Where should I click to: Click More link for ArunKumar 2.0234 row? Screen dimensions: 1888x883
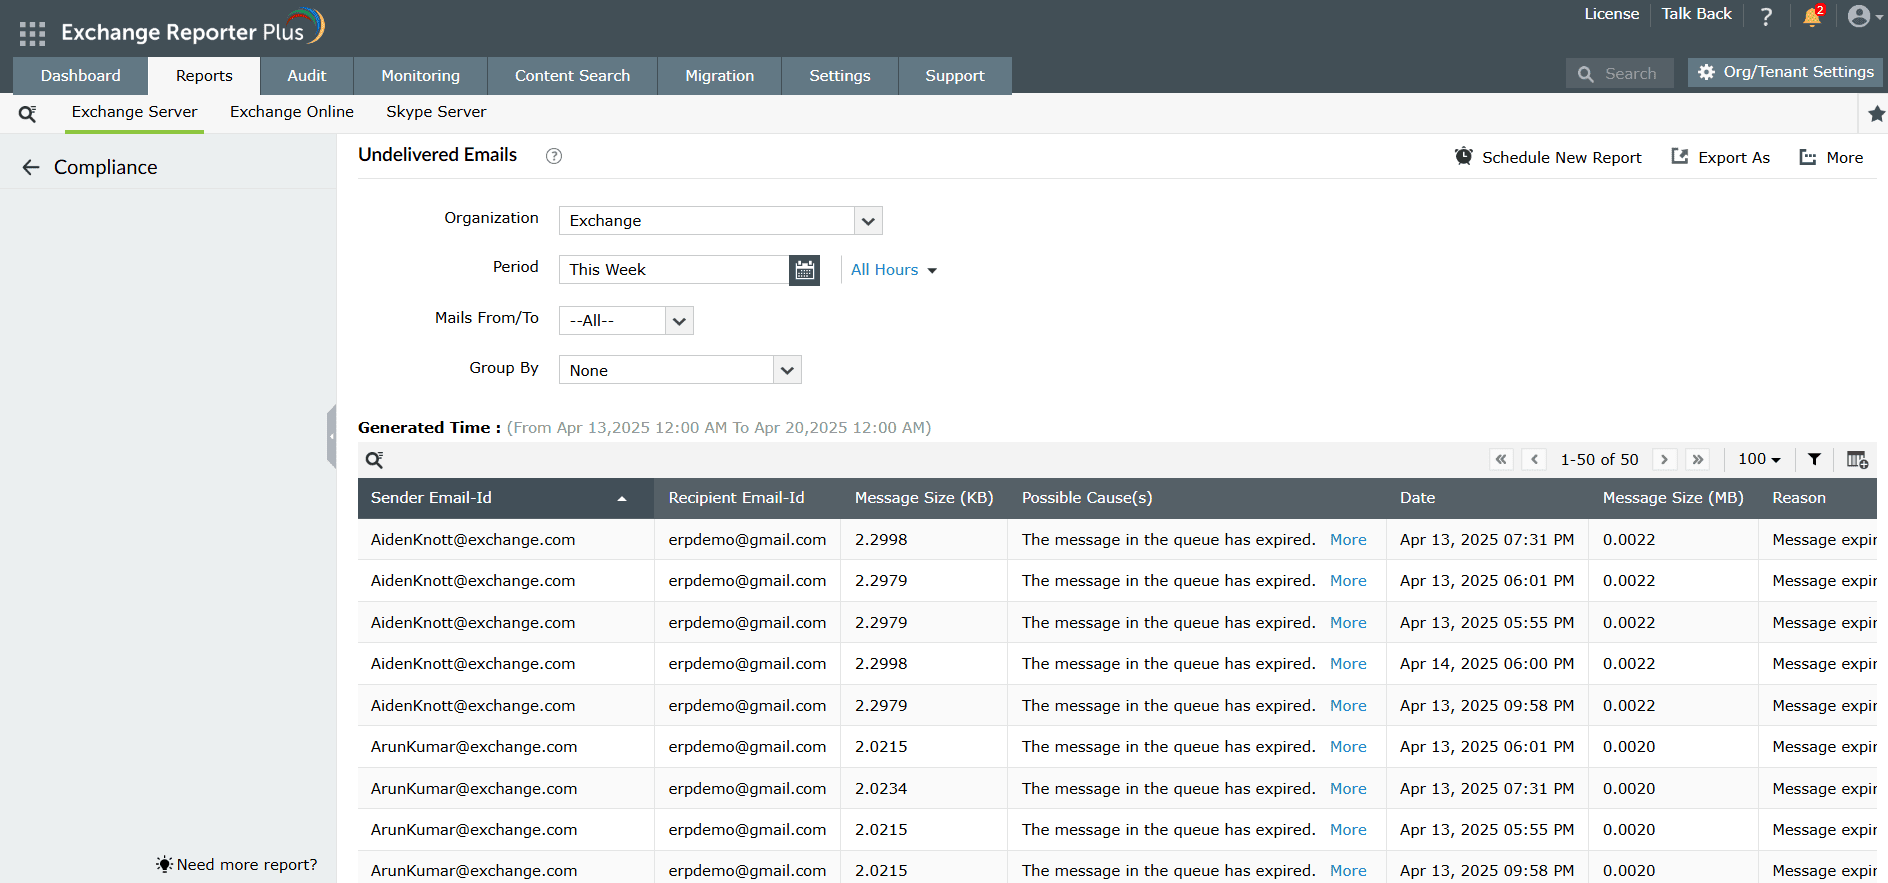point(1348,789)
